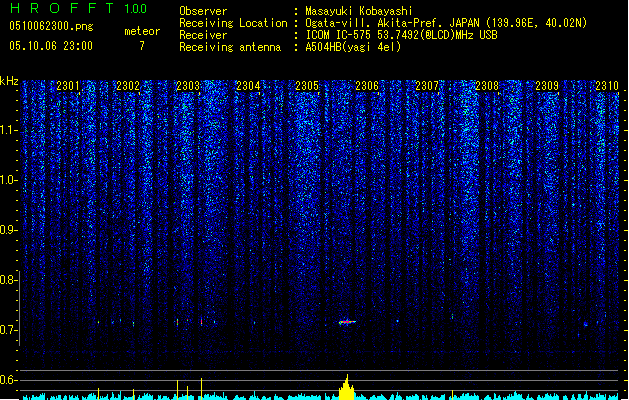The width and height of the screenshot is (629, 400).
Task: Click the 2307 time marker
Action: click(427, 86)
